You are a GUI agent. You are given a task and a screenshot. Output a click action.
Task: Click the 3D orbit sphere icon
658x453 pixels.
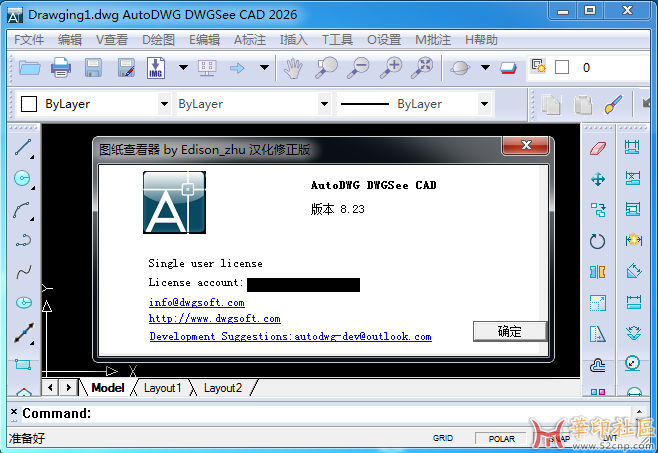(x=460, y=68)
